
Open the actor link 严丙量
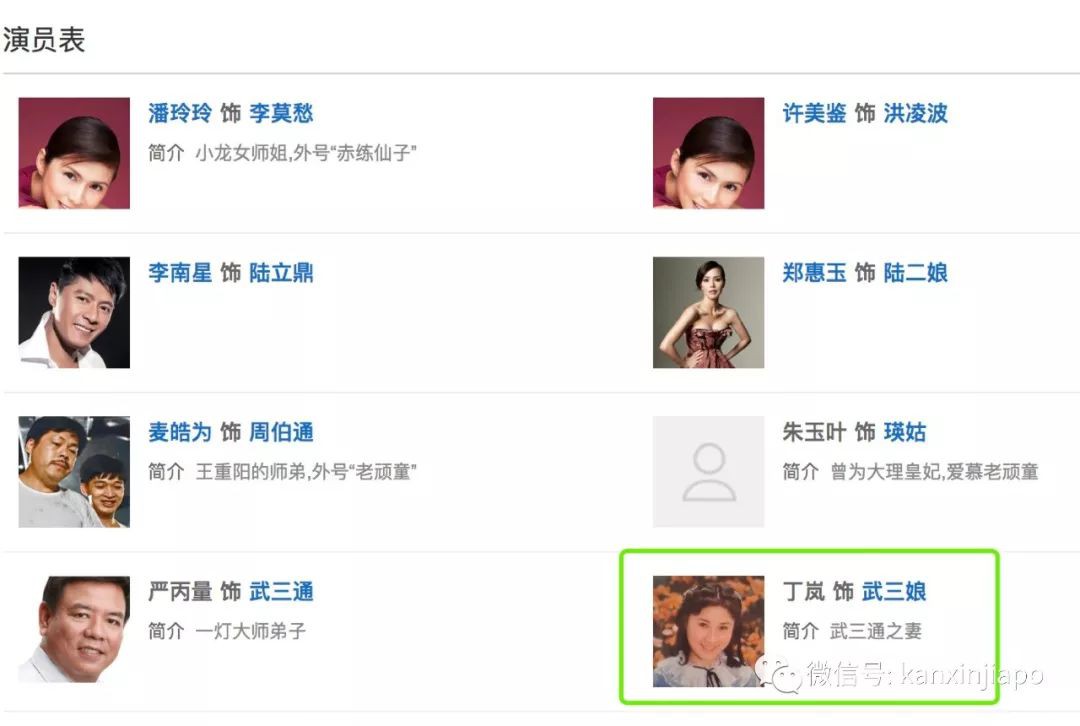[x=180, y=592]
